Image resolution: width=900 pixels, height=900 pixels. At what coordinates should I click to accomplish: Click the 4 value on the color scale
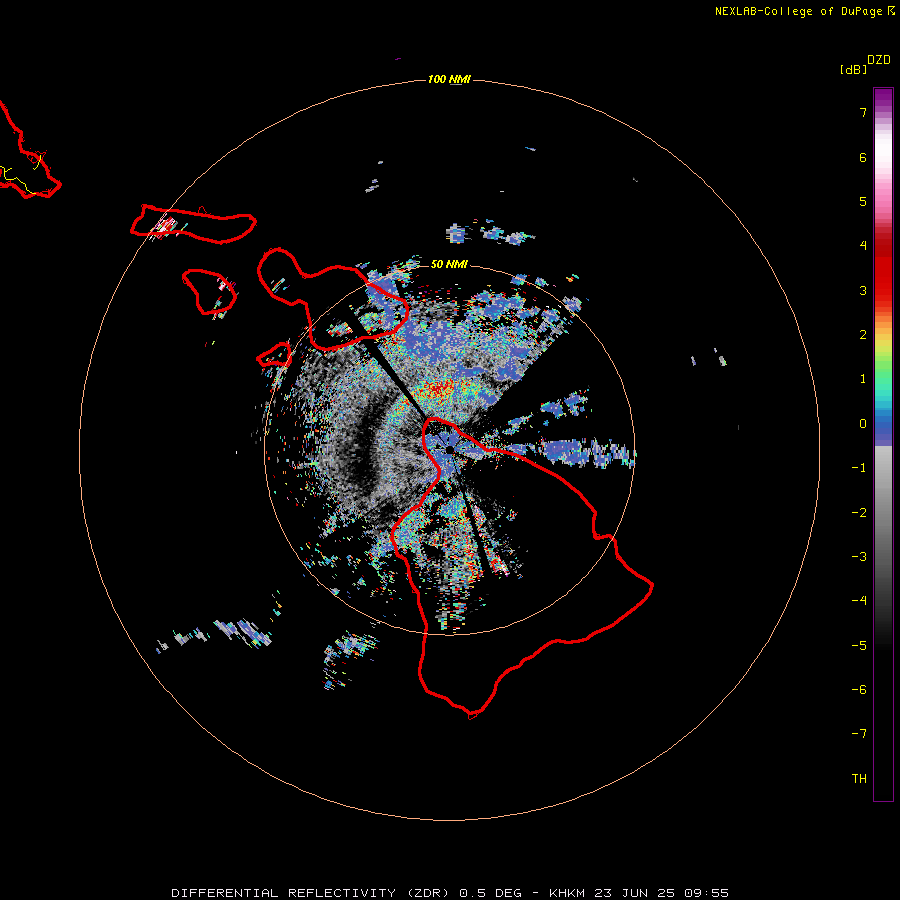pyautogui.click(x=863, y=246)
